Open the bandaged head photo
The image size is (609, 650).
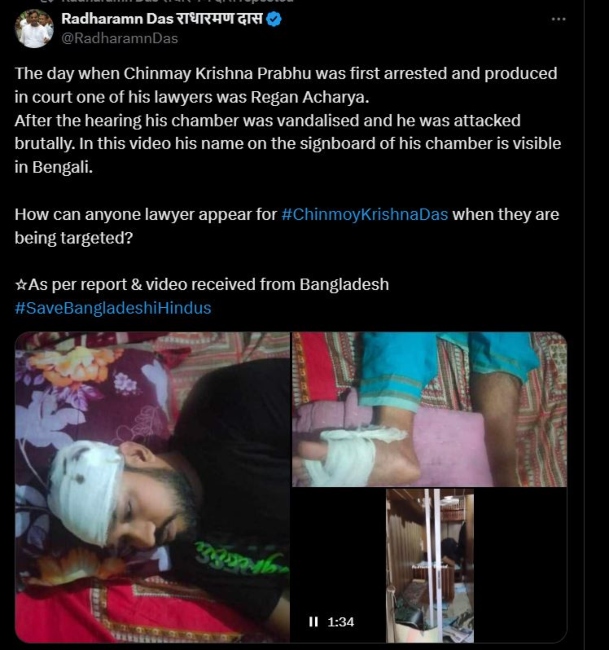pyautogui.click(x=153, y=487)
